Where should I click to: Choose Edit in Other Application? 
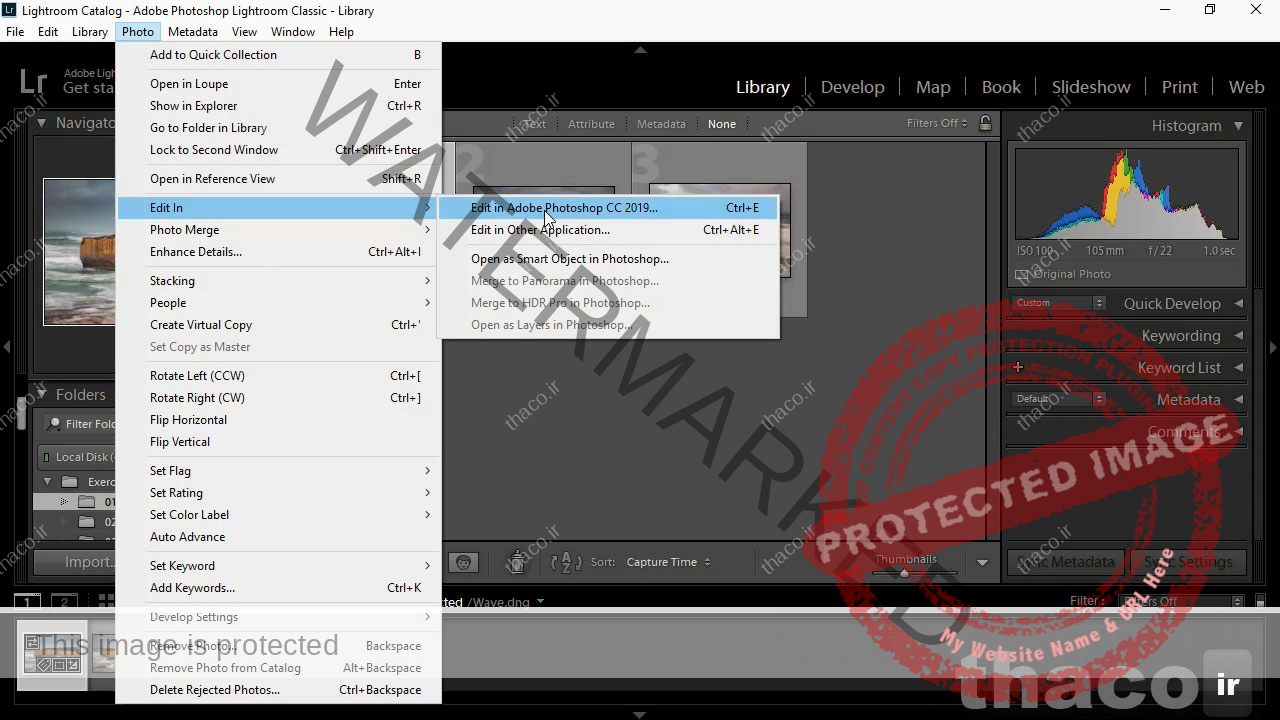[x=608, y=230]
